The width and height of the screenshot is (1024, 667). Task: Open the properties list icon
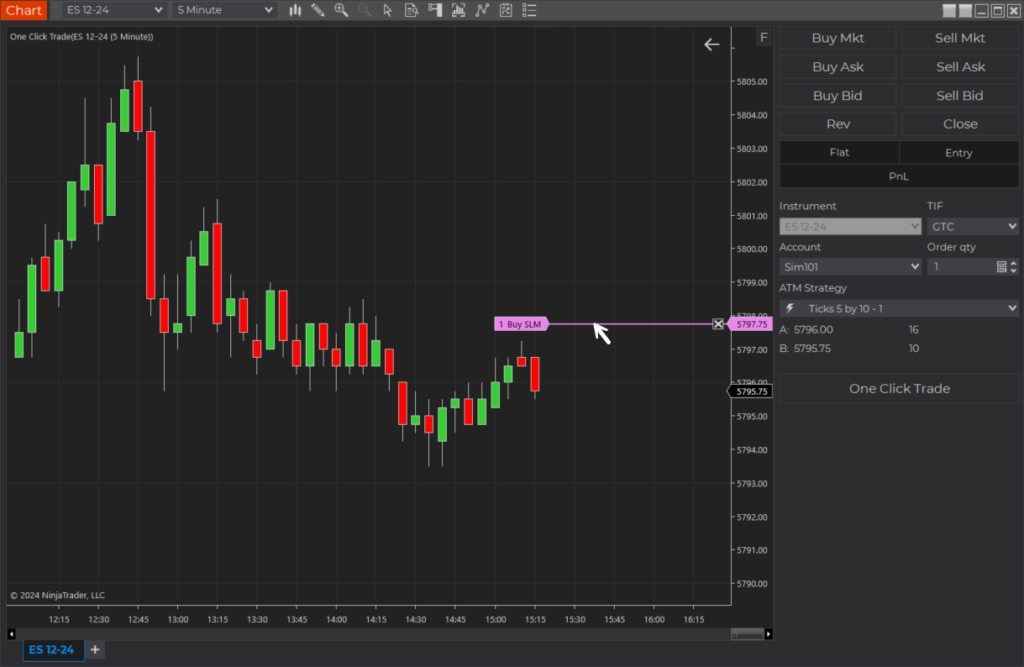coord(529,10)
